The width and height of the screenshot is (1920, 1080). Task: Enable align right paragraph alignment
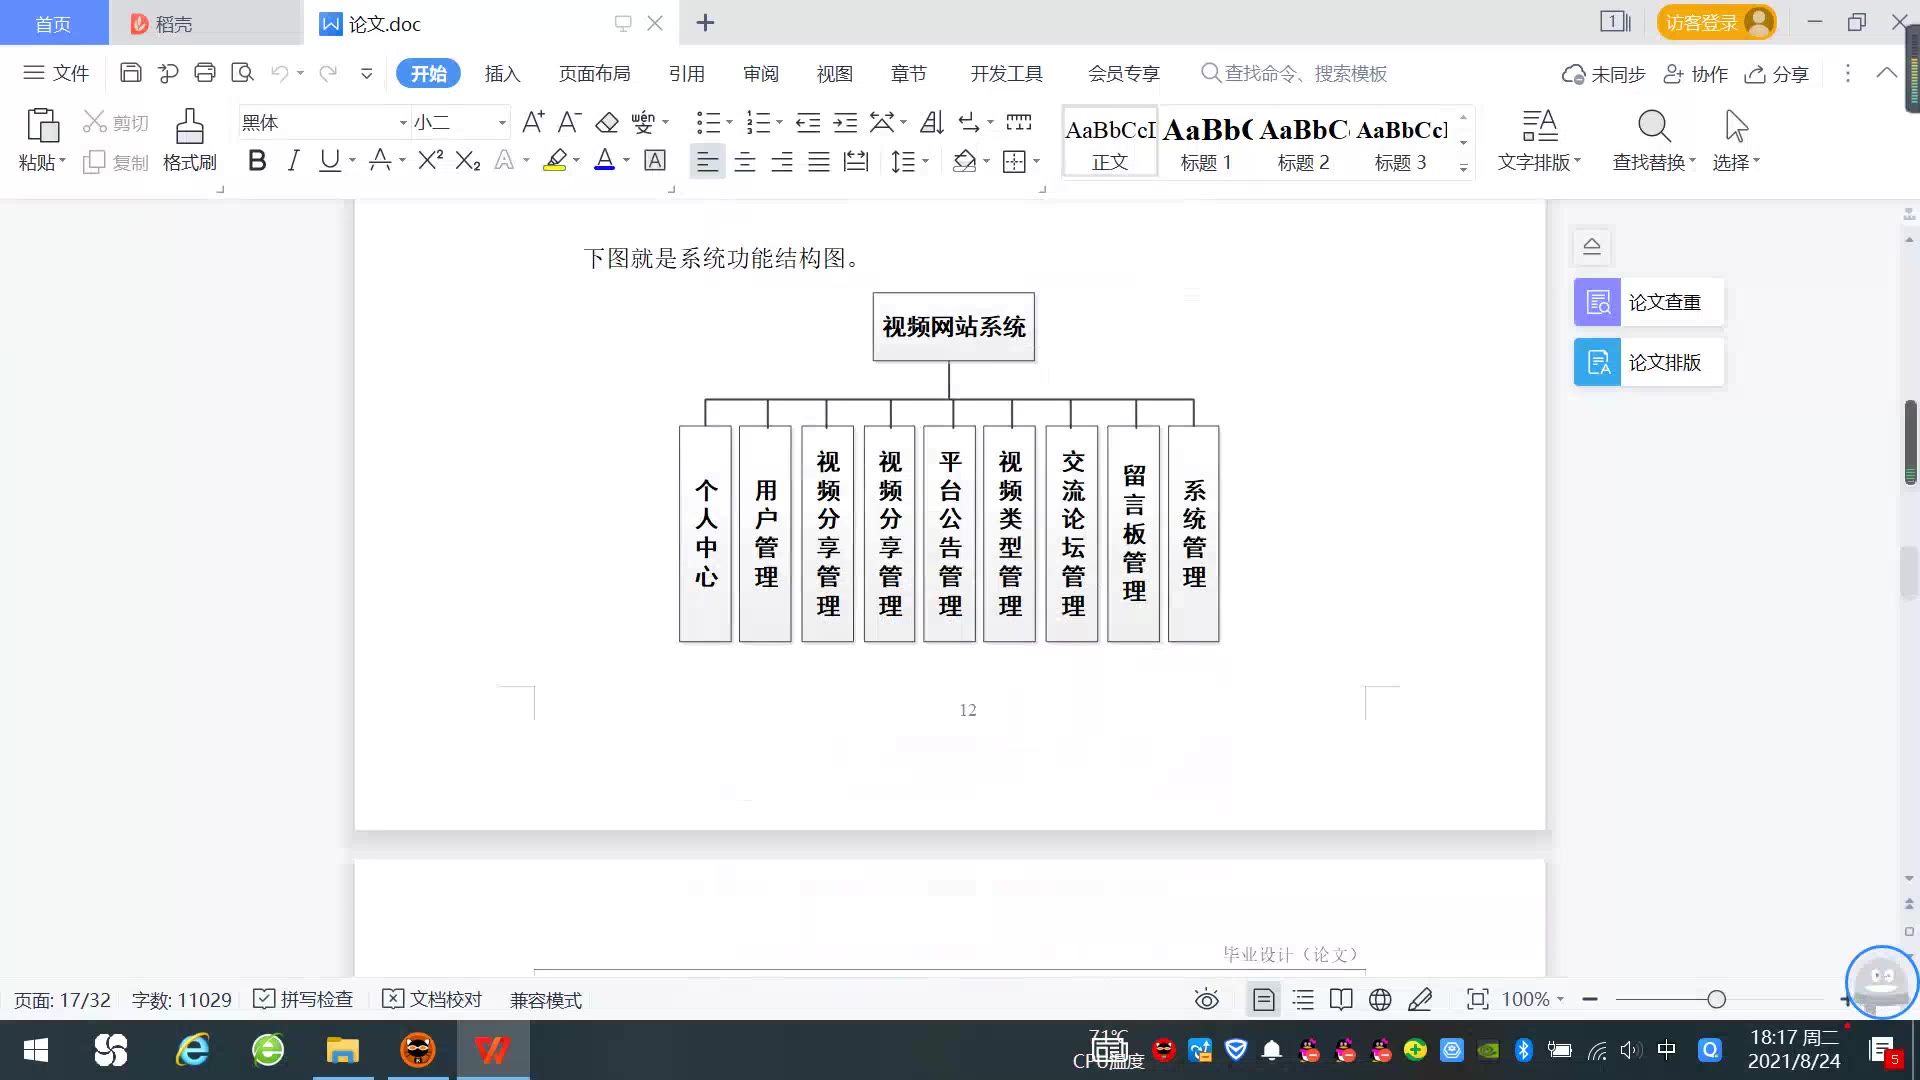coord(782,161)
